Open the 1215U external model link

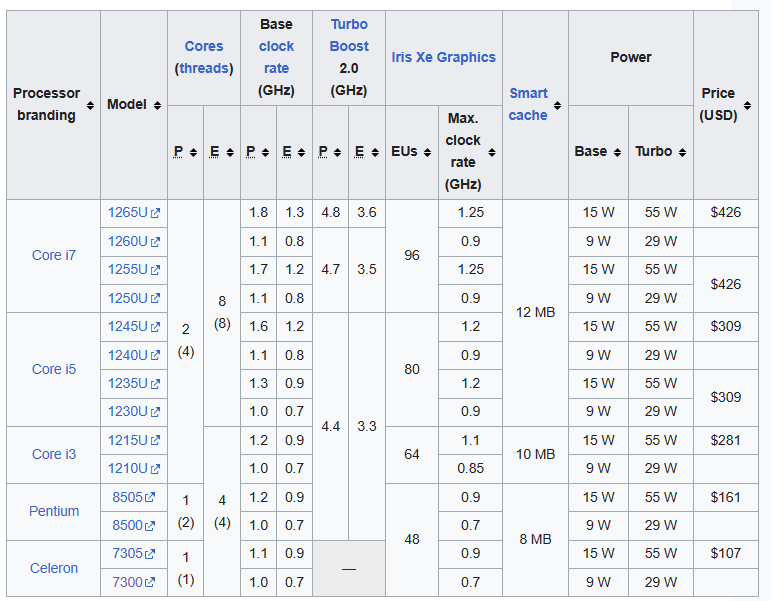134,440
